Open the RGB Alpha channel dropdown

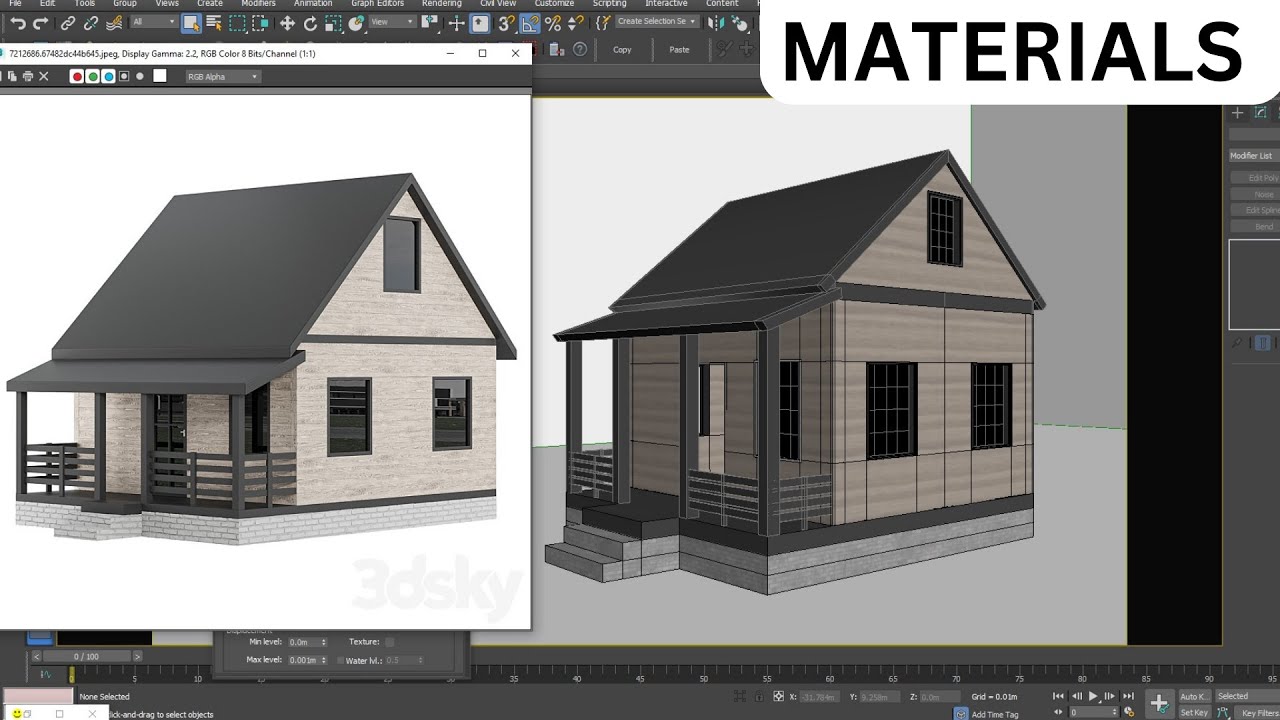[223, 77]
